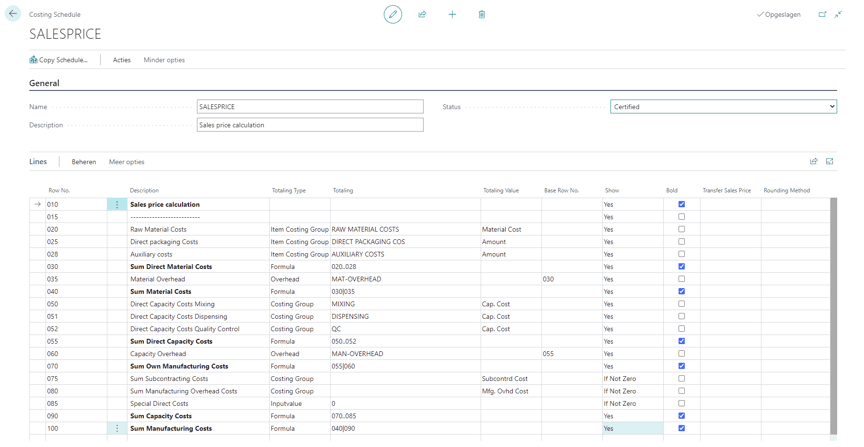This screenshot has width=864, height=447.
Task: Toggle Bold checkbox for Sum Manufacturing Costs
Action: [682, 428]
